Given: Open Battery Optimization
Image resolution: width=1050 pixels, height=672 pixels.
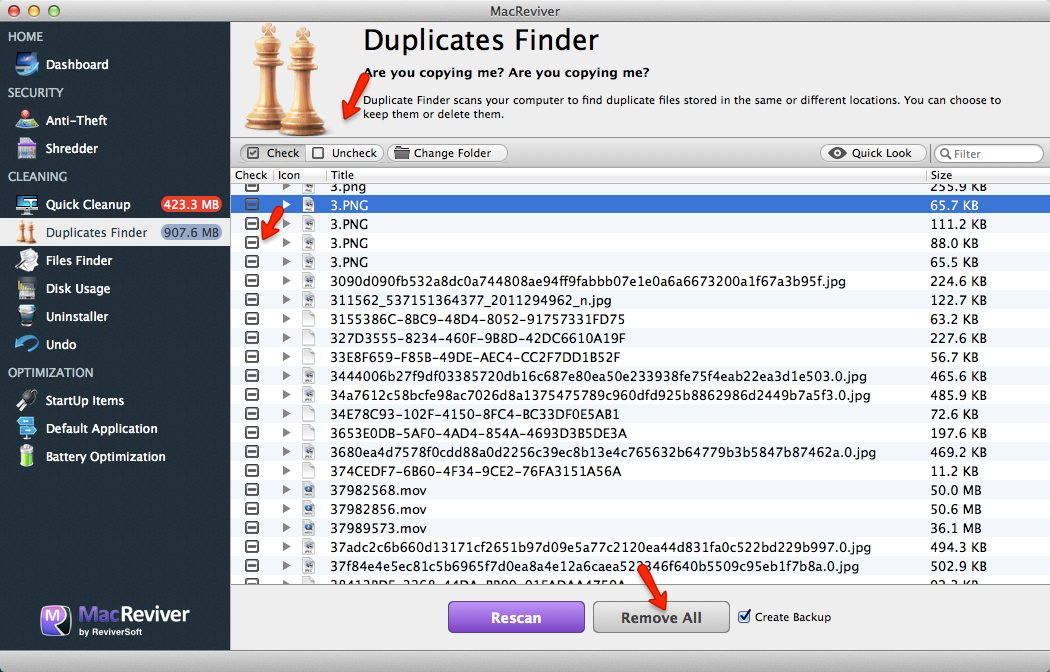Looking at the screenshot, I should (27, 457).
